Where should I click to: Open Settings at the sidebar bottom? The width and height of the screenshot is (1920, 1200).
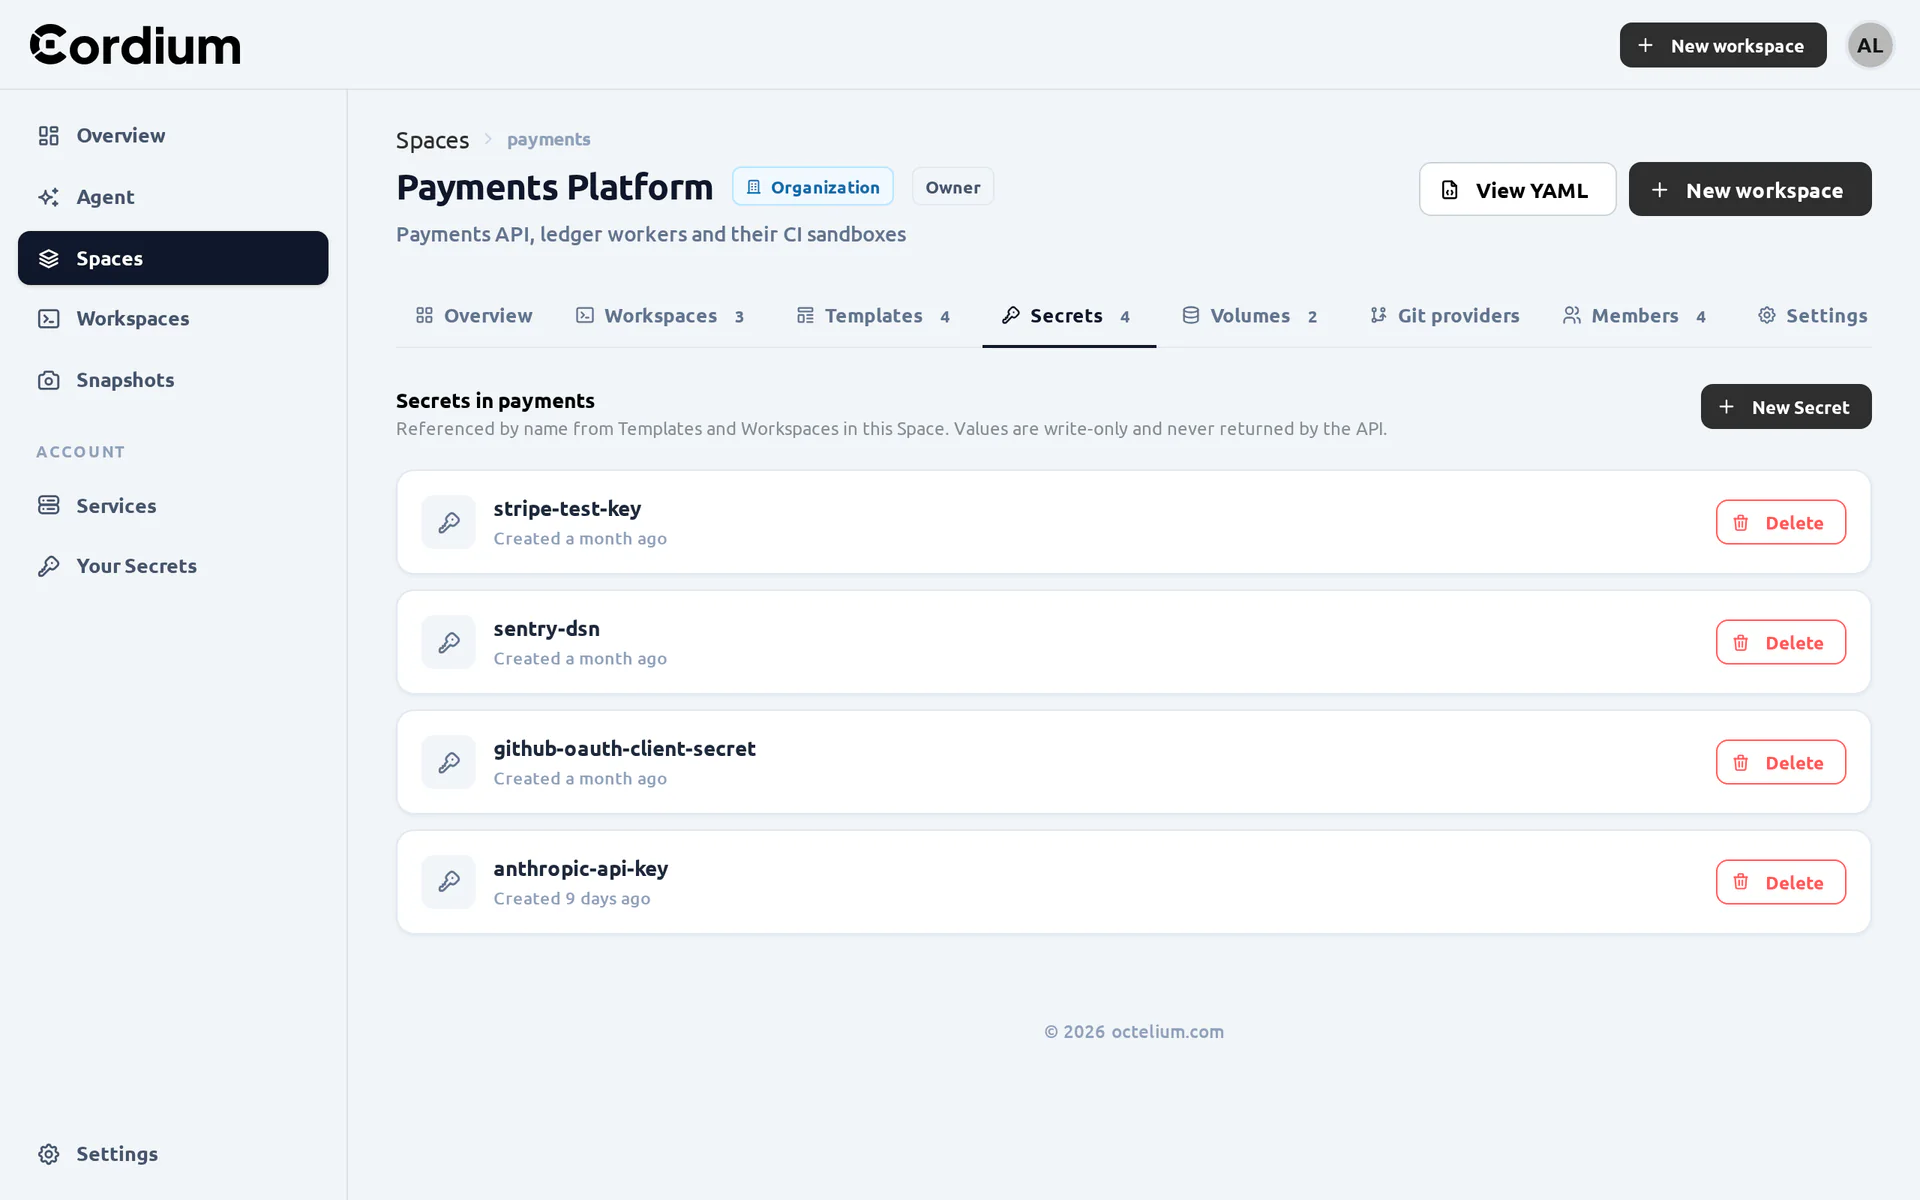173,1154
